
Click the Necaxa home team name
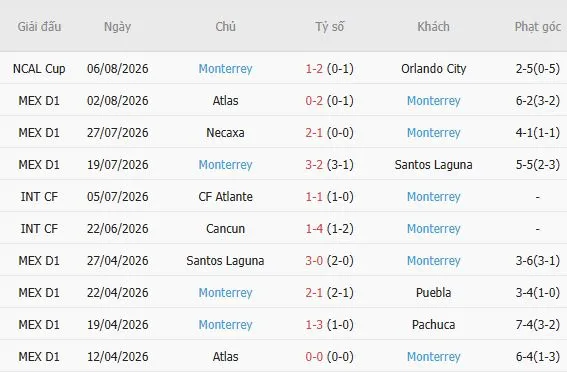(x=225, y=133)
